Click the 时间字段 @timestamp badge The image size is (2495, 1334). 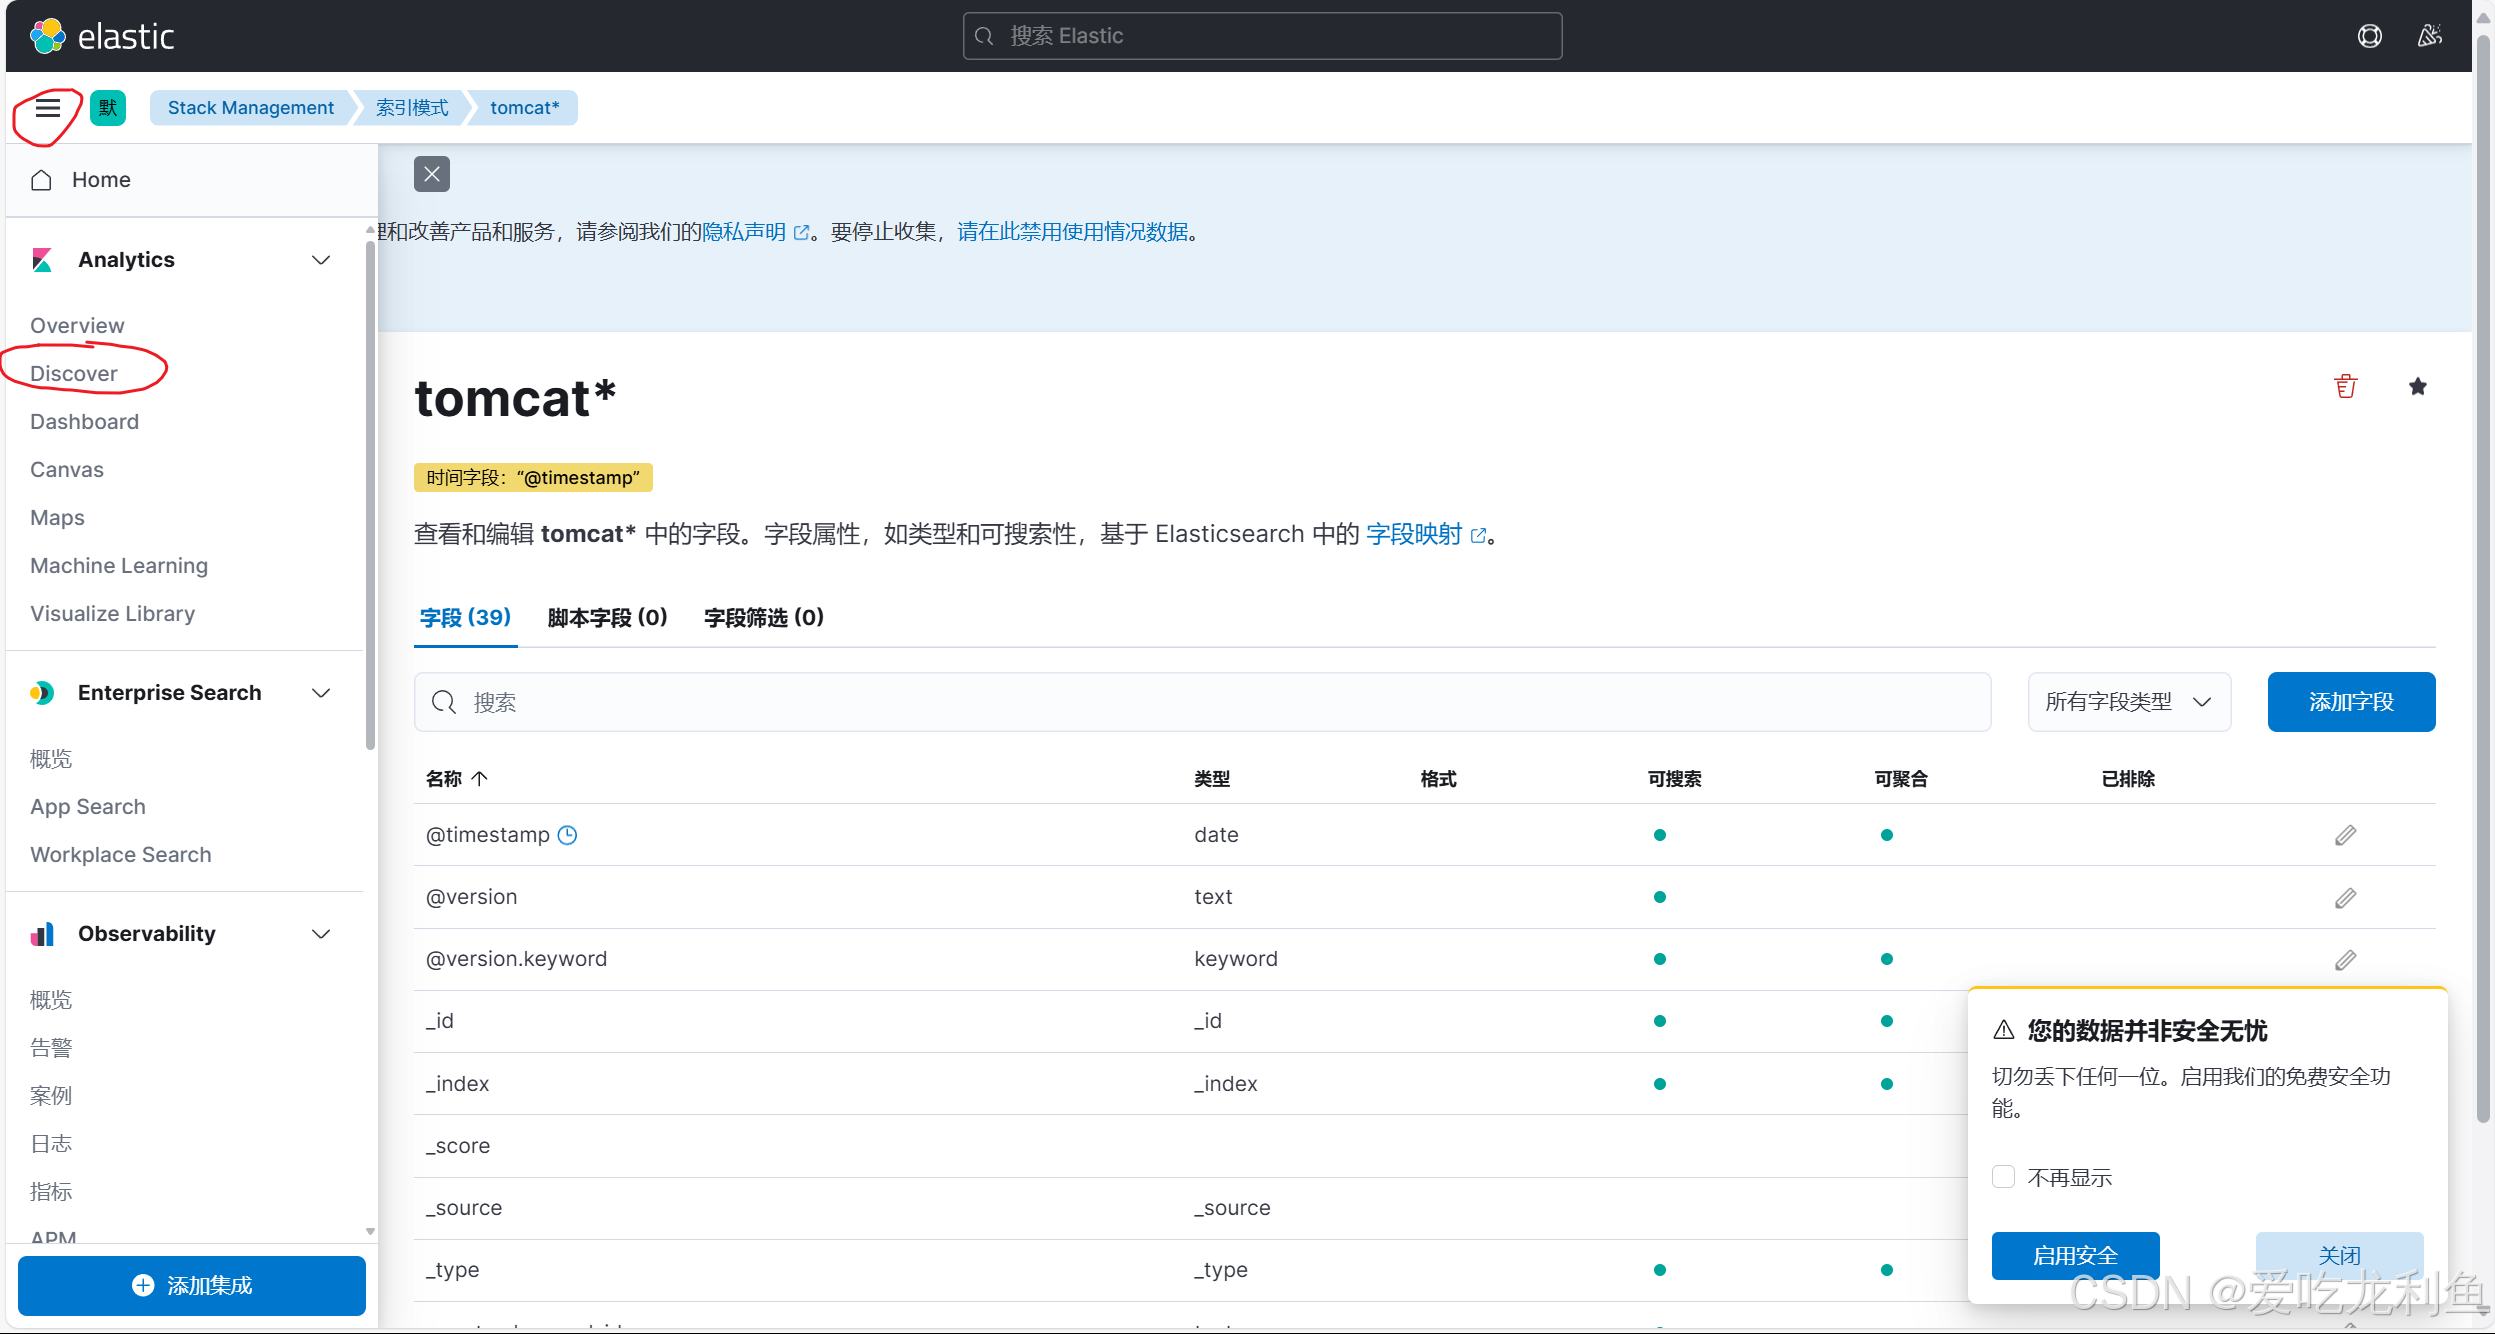coord(533,478)
